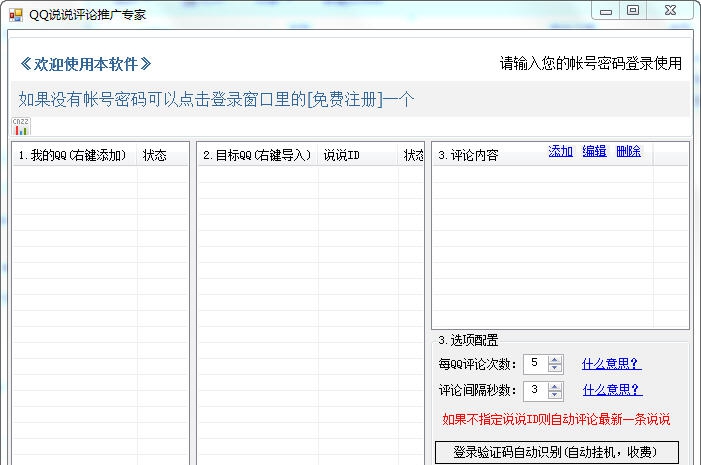Close the QQ说说评论推广专家 window
701x465 pixels.
670,10
